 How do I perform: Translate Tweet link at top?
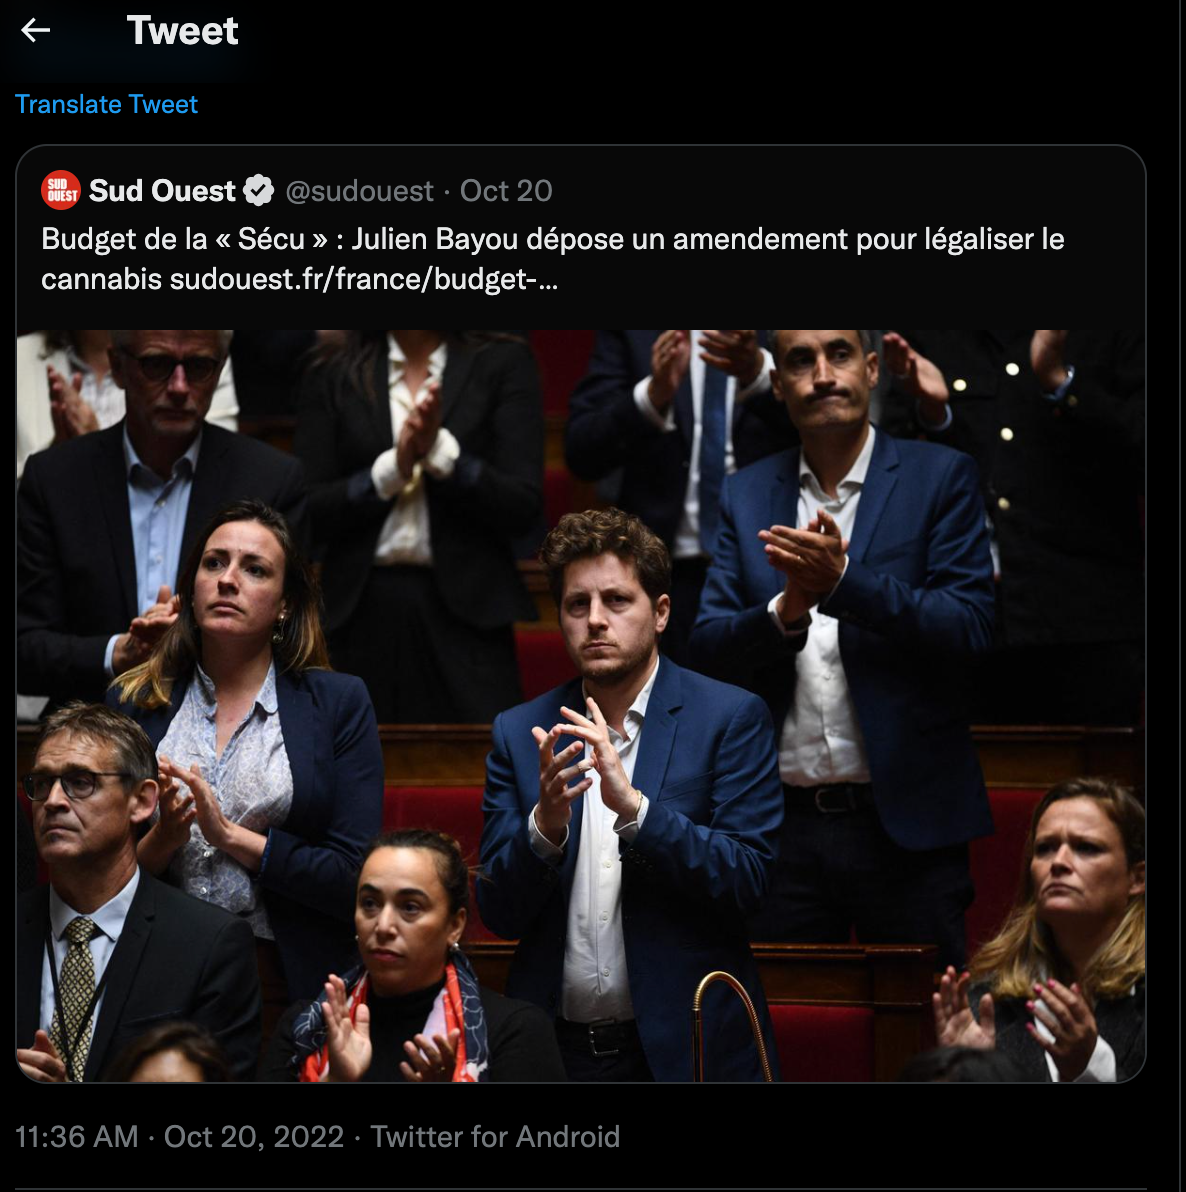point(106,104)
